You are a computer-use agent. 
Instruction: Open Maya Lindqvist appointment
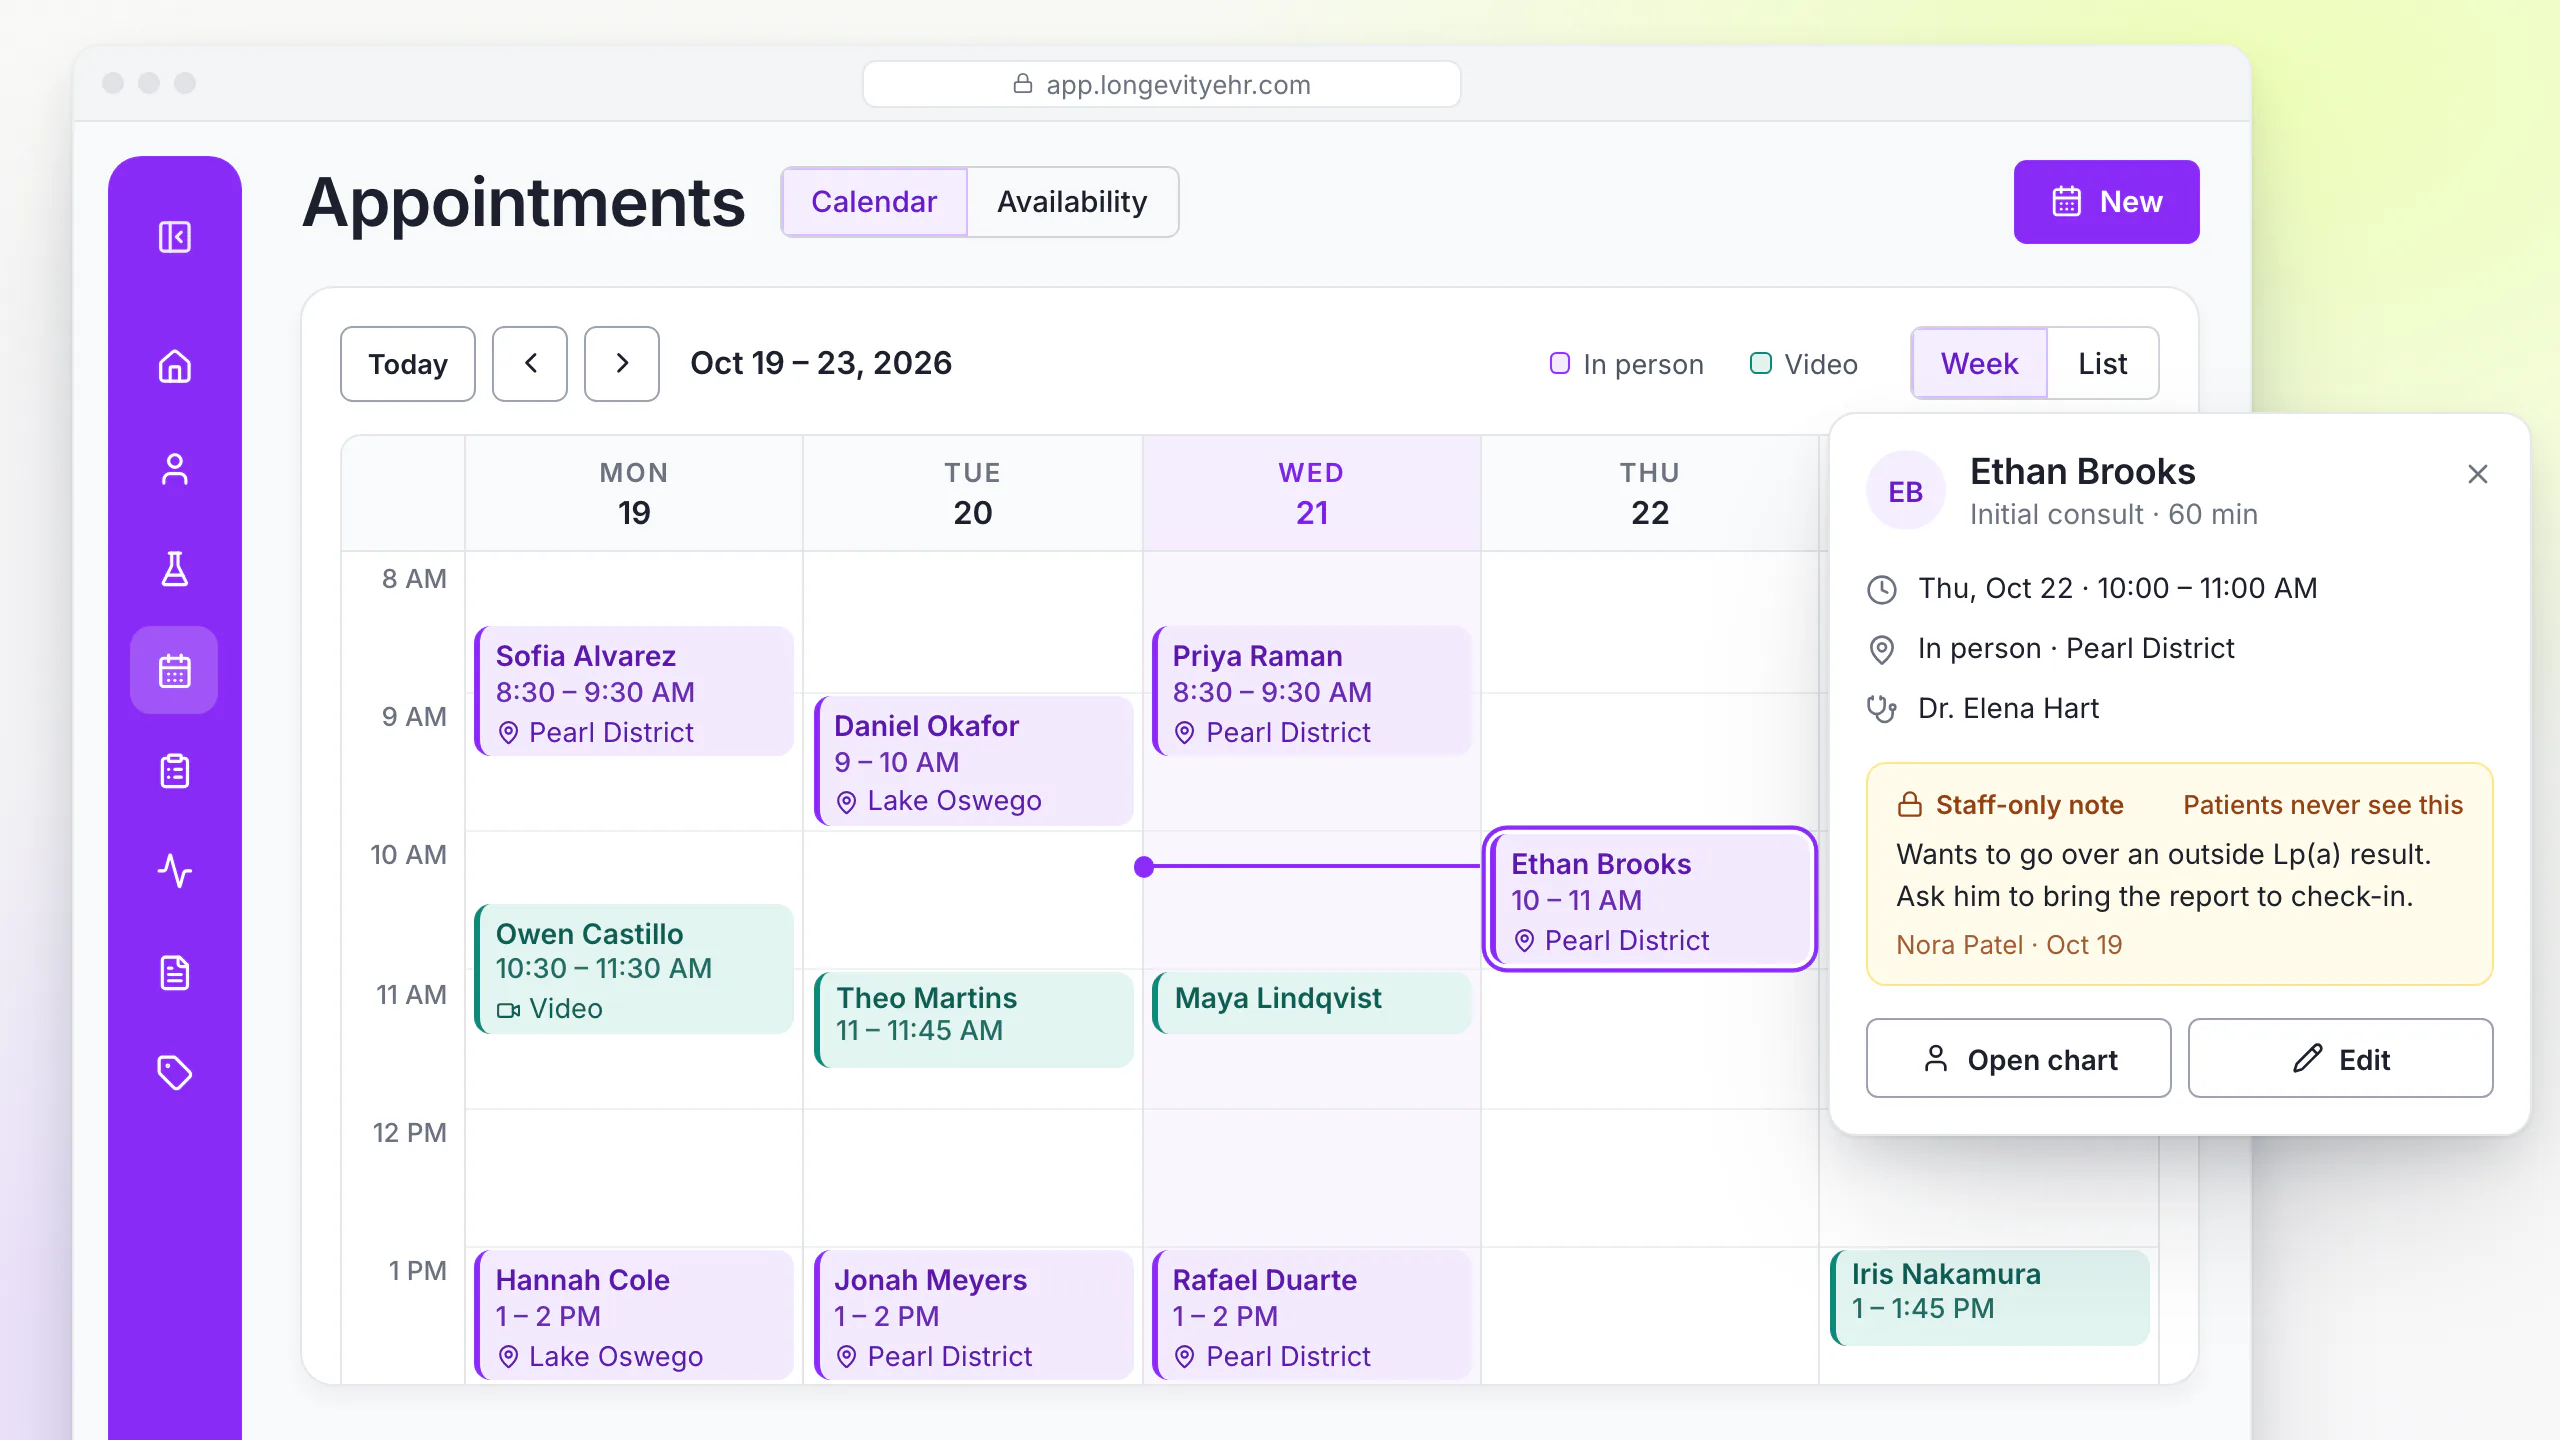point(1311,1003)
